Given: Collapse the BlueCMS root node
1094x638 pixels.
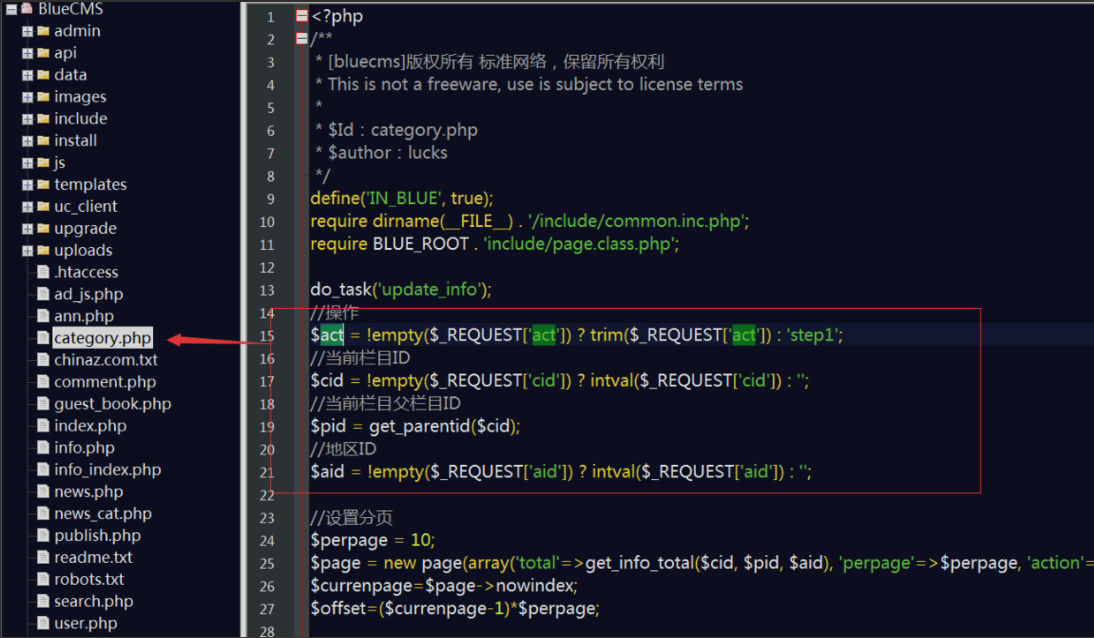Looking at the screenshot, I should pos(11,9).
